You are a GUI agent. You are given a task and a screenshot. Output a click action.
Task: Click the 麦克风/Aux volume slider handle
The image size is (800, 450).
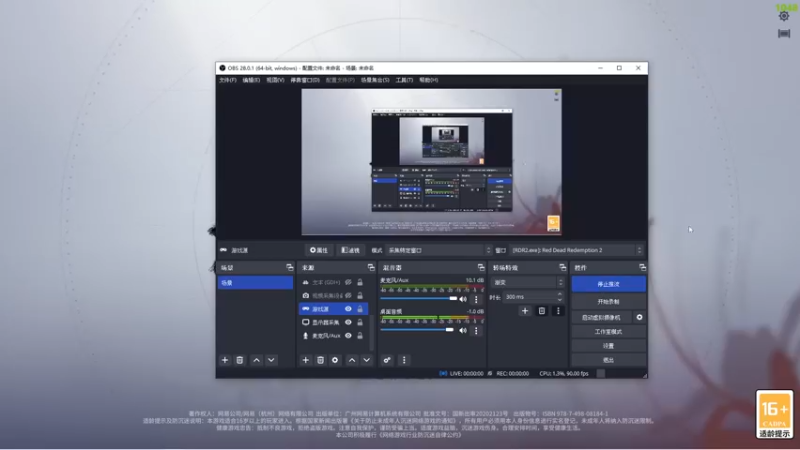pos(453,298)
